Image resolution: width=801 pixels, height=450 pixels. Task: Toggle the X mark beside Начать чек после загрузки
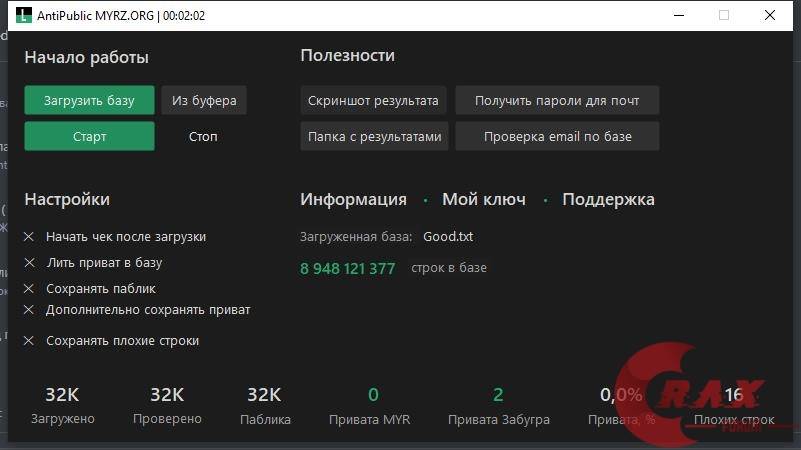tap(29, 236)
